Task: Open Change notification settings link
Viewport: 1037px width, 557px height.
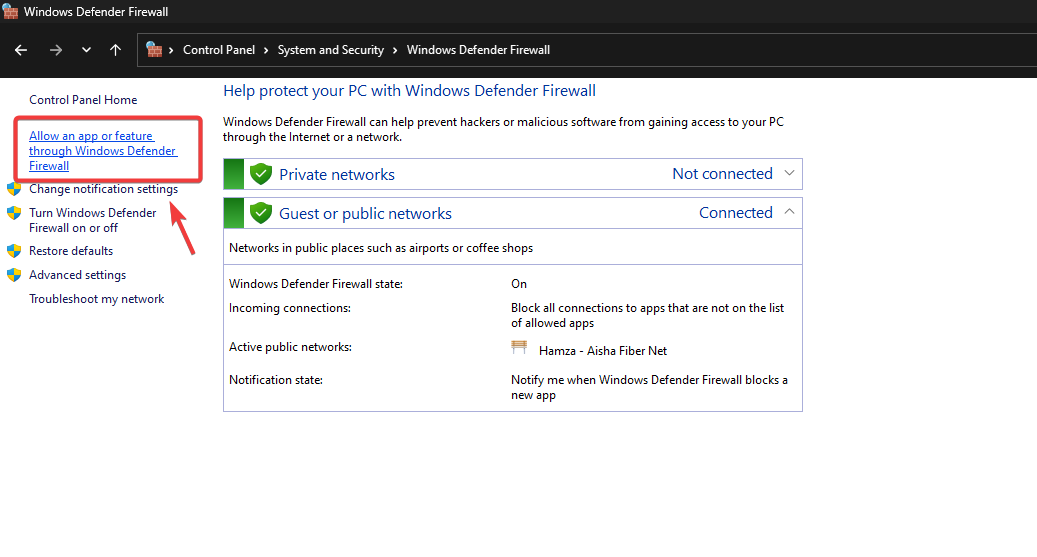Action: 103,189
